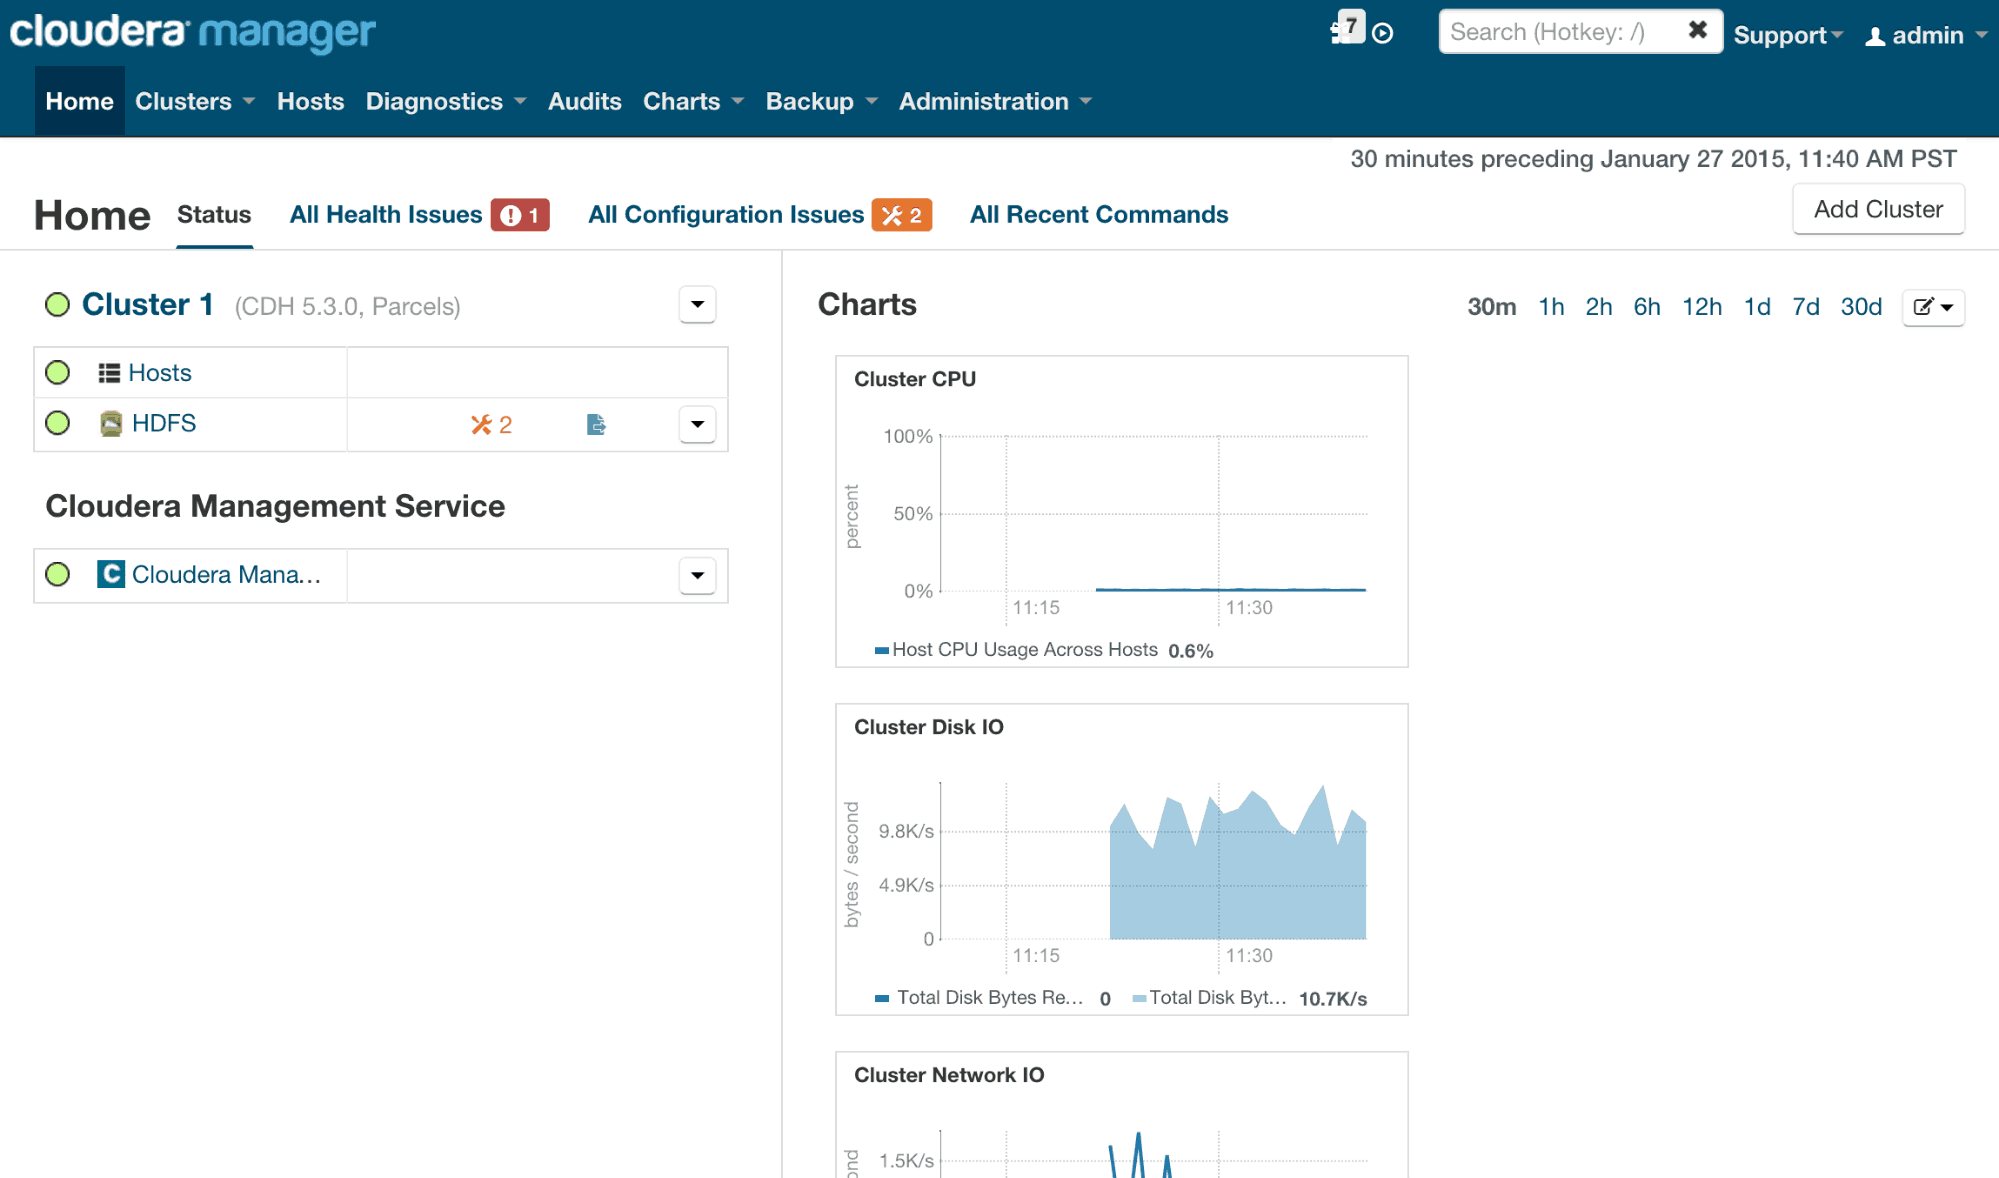Select the 30m chart time range
1999x1178 pixels.
(x=1491, y=307)
